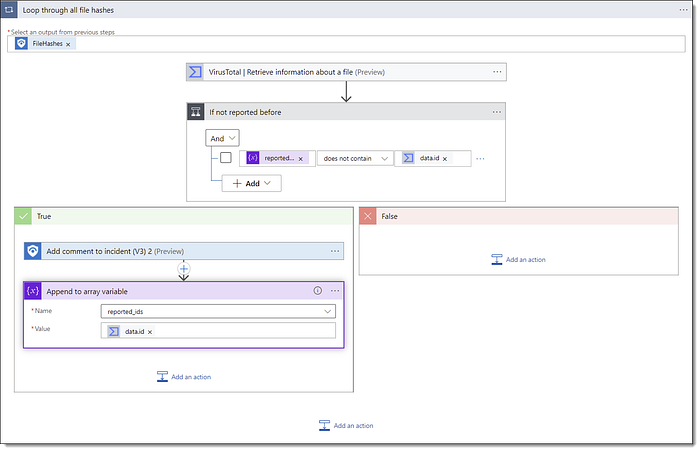Click the variable icon on Append to array variable
Image resolution: width=700 pixels, height=451 pixels.
[x=33, y=291]
